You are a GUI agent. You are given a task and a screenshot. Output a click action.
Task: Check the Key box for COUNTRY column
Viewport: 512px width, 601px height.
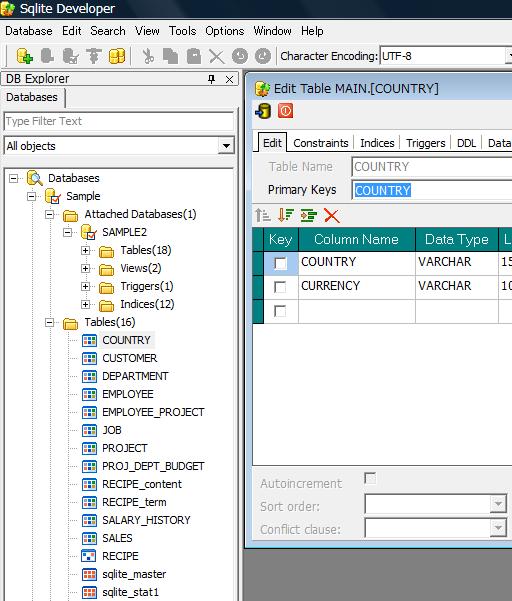click(x=280, y=263)
